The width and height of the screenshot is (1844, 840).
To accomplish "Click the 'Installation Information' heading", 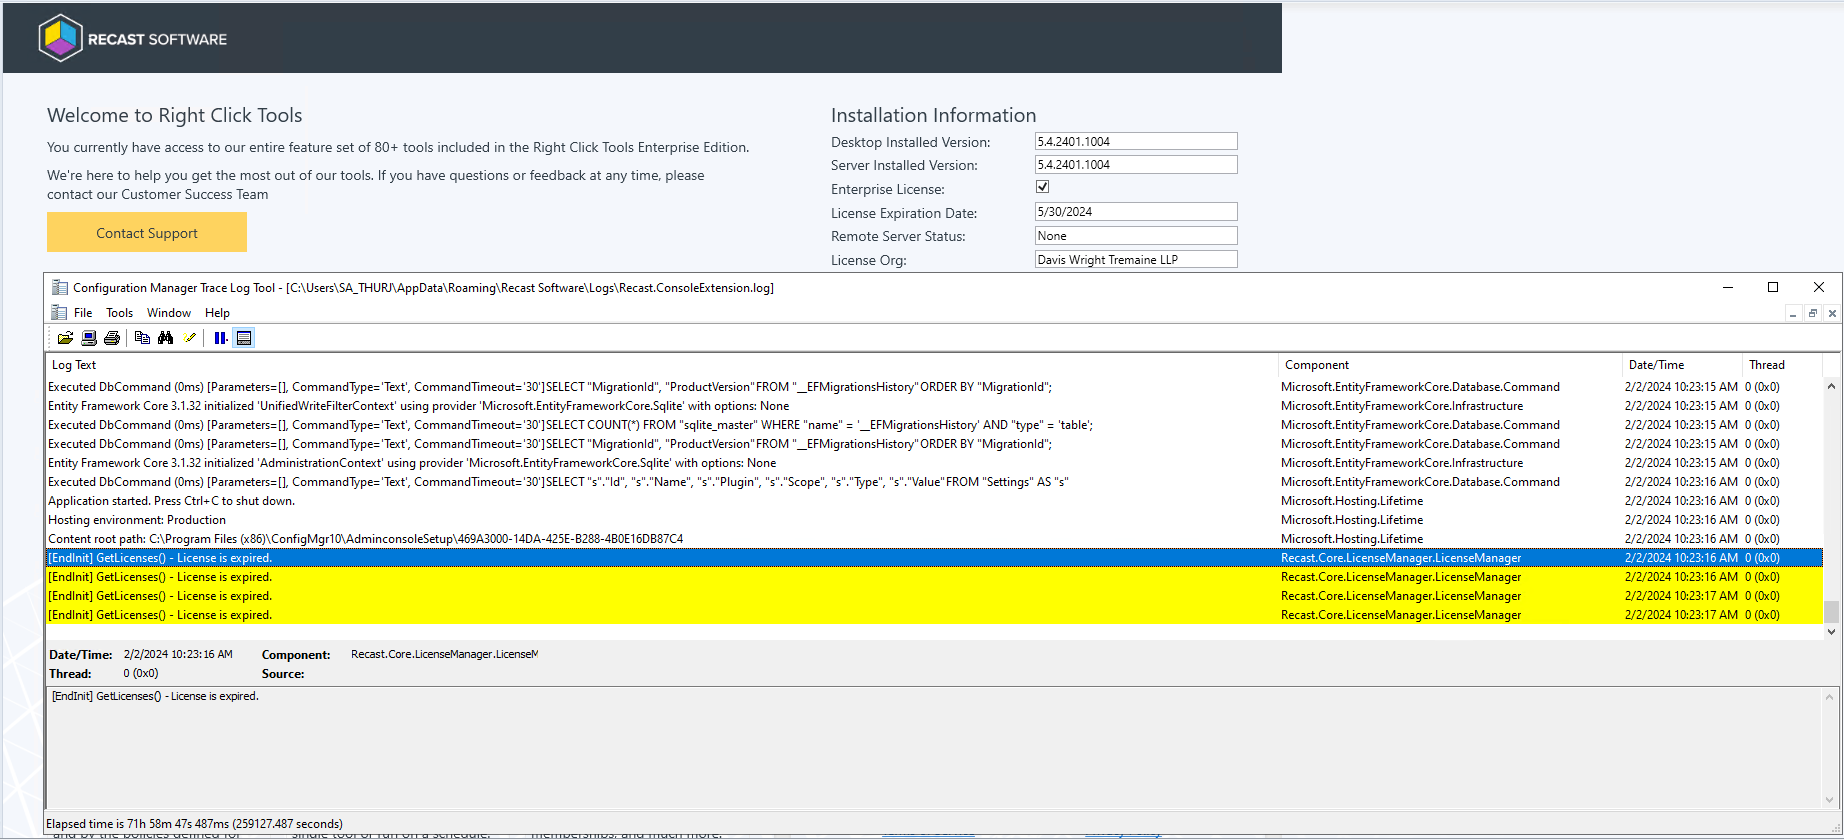I will pos(933,115).
